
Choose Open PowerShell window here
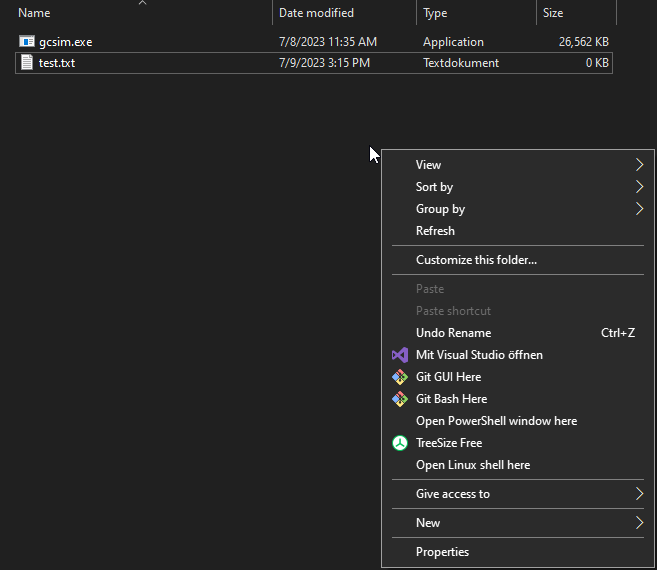496,421
